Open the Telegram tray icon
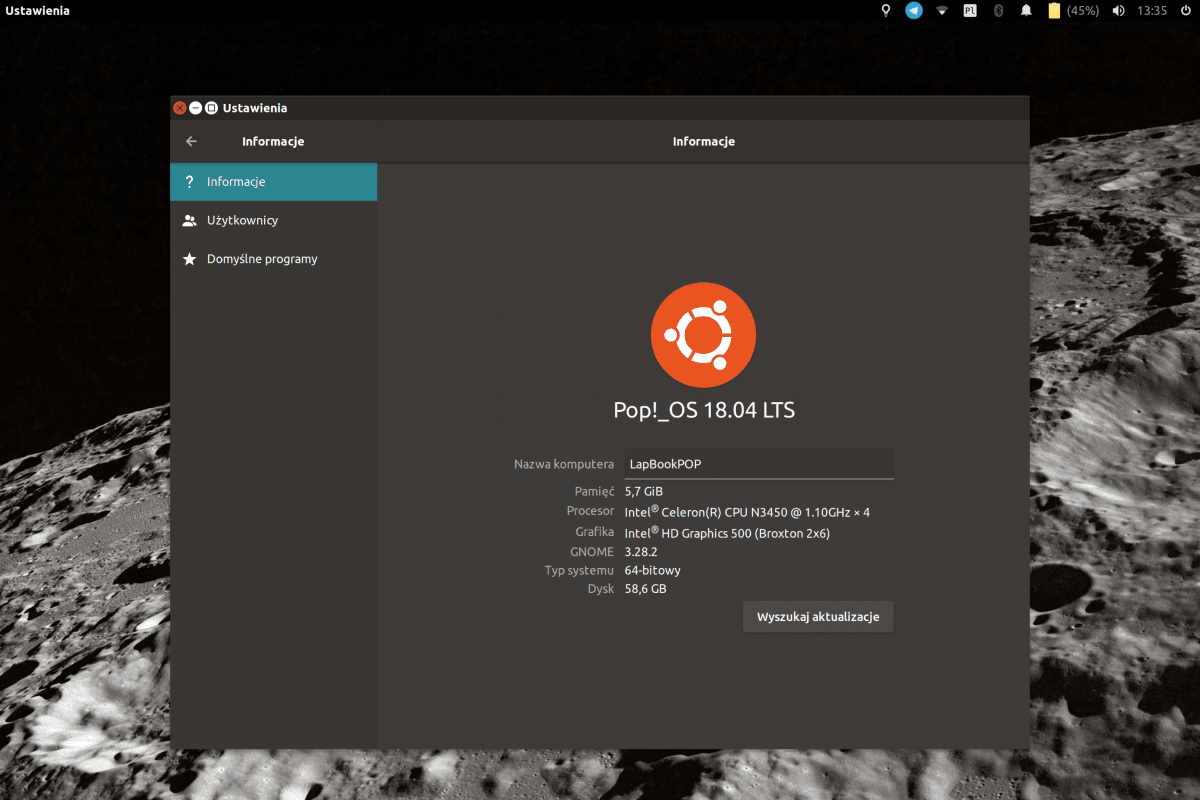Image resolution: width=1200 pixels, height=800 pixels. click(913, 10)
